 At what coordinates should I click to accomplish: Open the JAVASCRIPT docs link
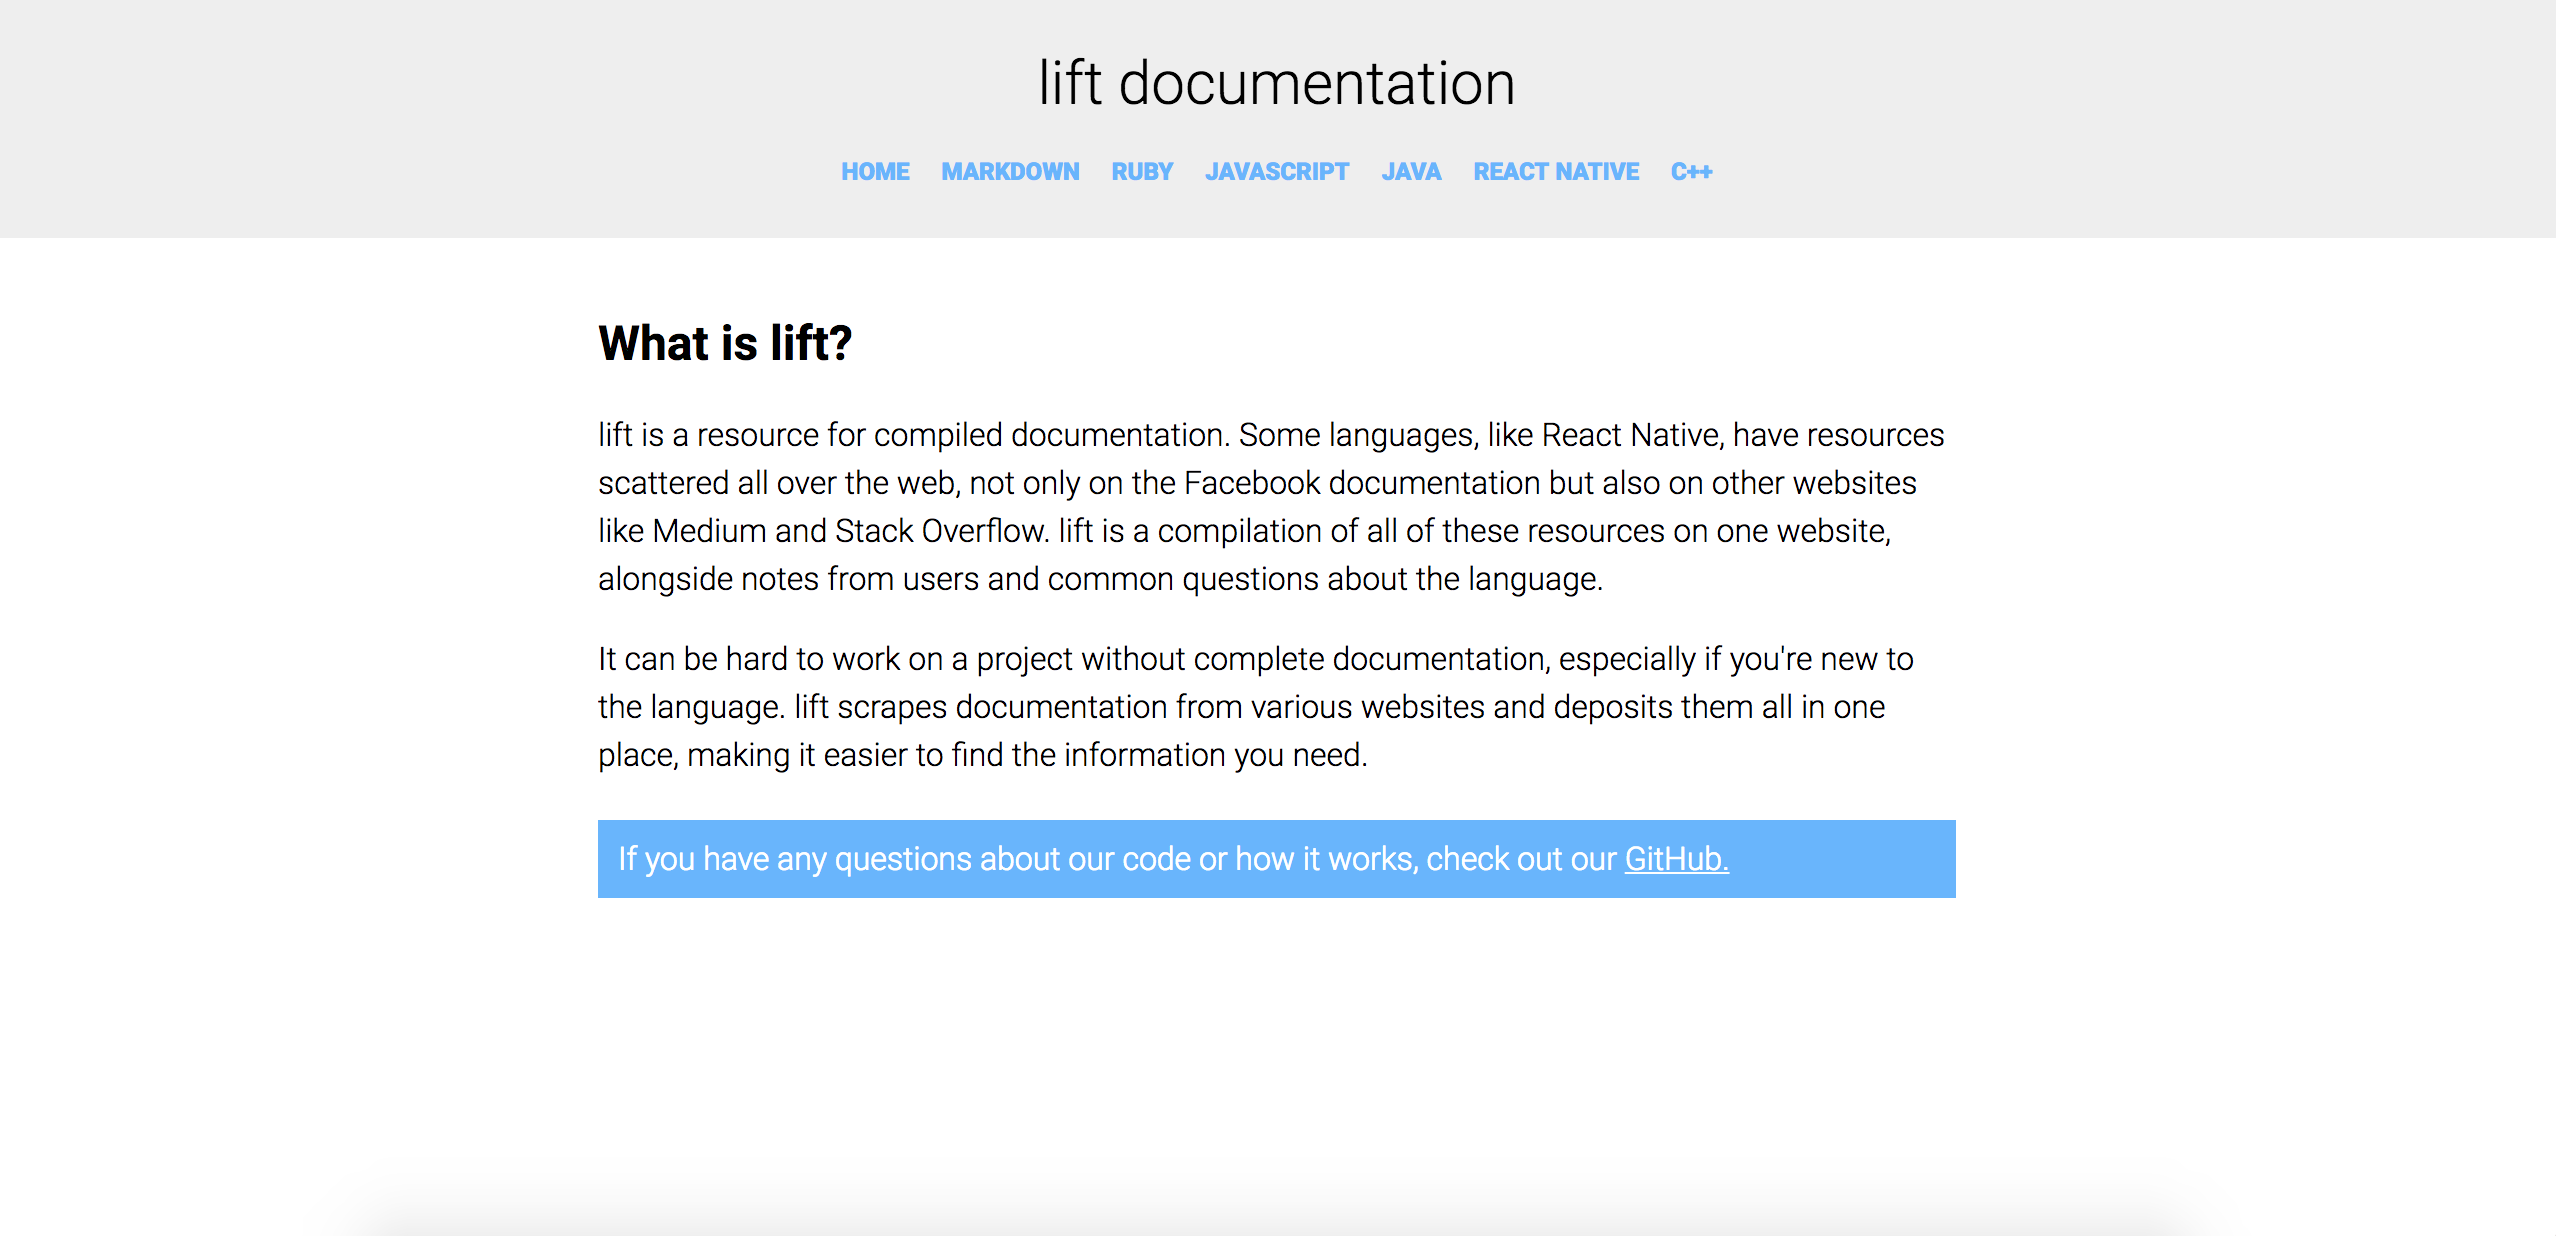[1277, 172]
